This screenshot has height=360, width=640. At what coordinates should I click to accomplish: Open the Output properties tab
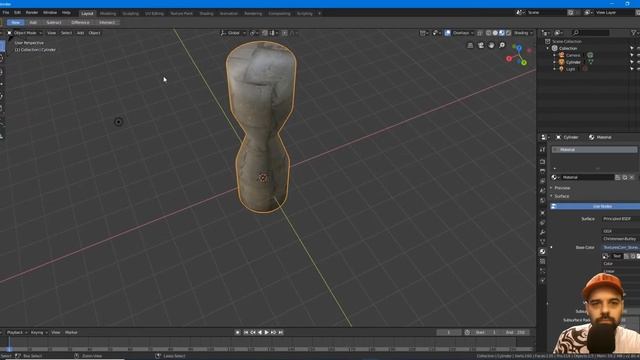542,171
